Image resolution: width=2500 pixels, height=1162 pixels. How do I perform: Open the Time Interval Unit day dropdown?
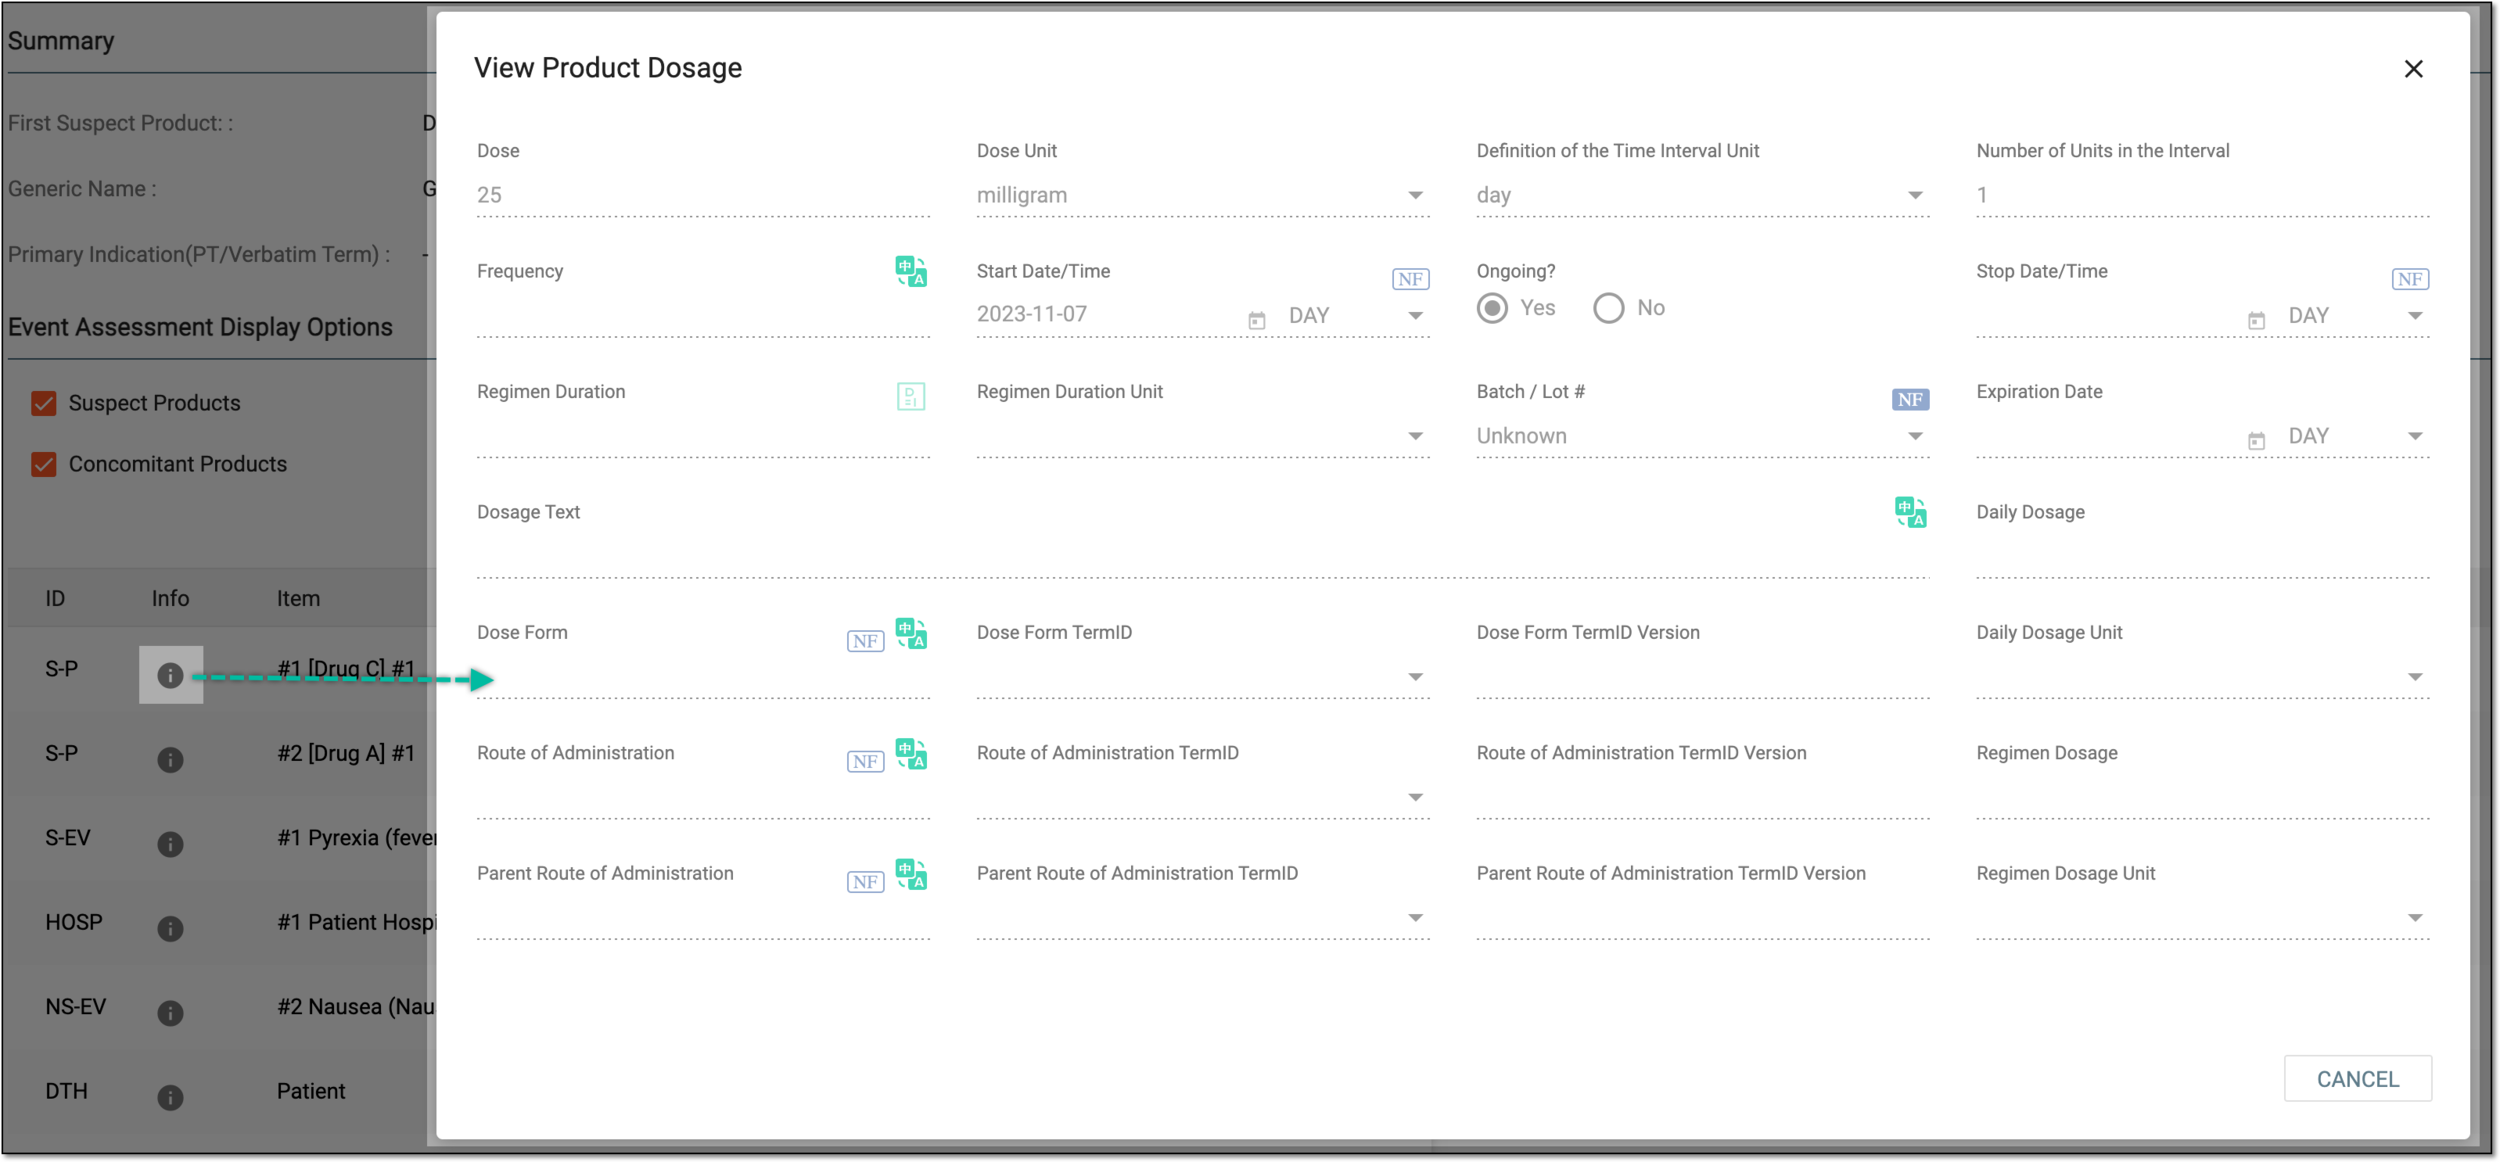click(1702, 195)
